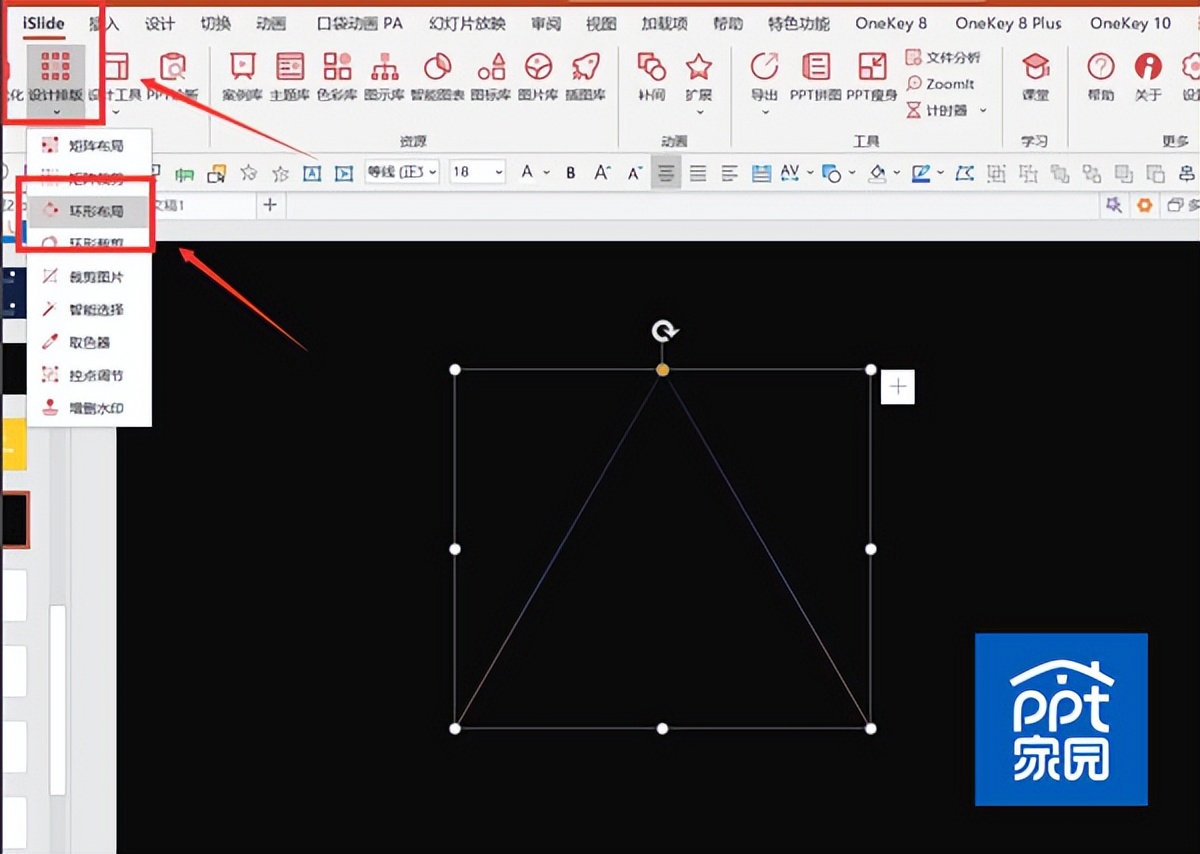This screenshot has height=854, width=1200.
Task: Click the triangle's rotation handle
Action: [x=663, y=331]
